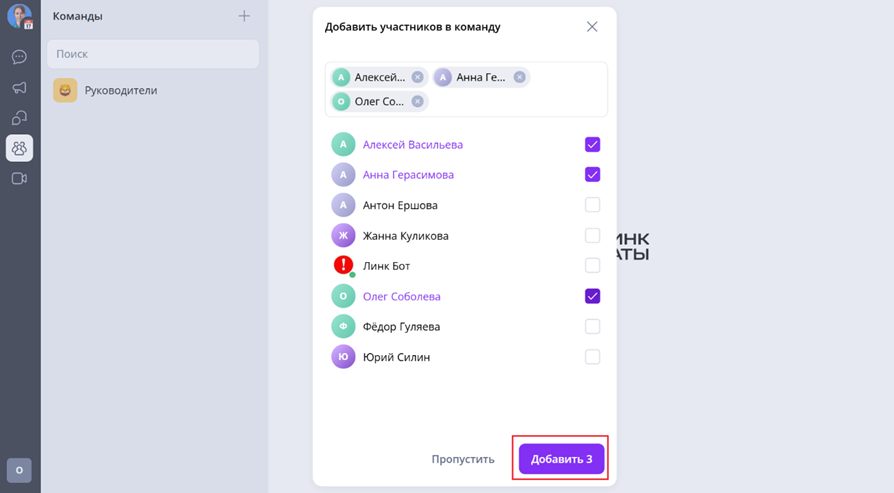Viewport: 894px width, 493px height.
Task: Open the chats icon in sidebar
Action: (19, 56)
